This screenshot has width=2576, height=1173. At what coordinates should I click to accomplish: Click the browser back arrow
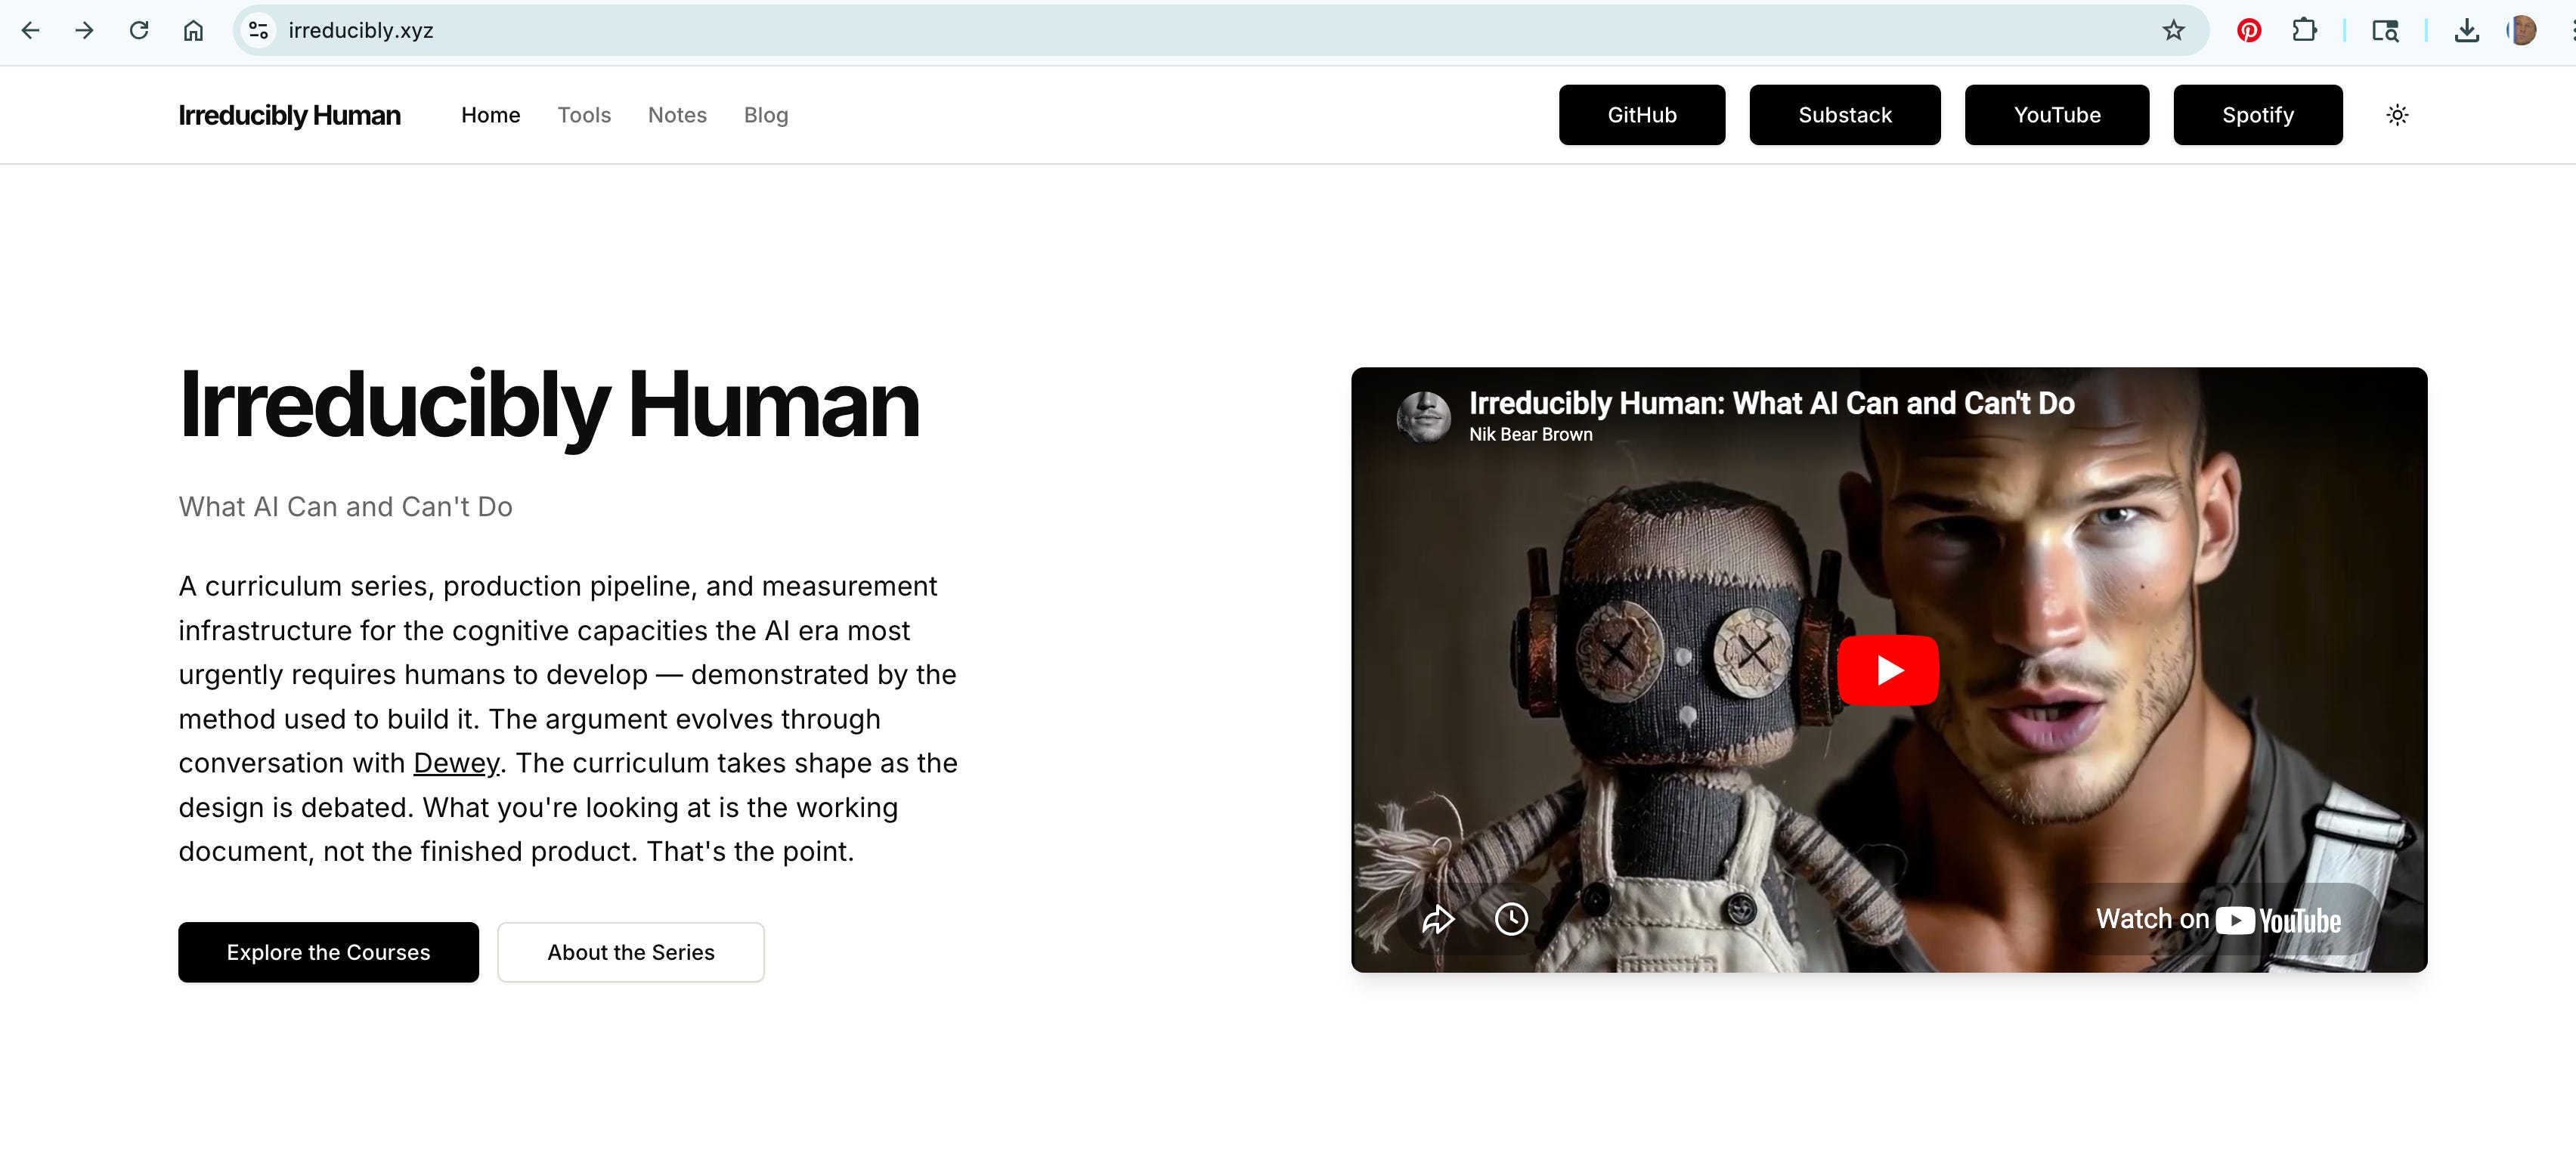pos(30,30)
